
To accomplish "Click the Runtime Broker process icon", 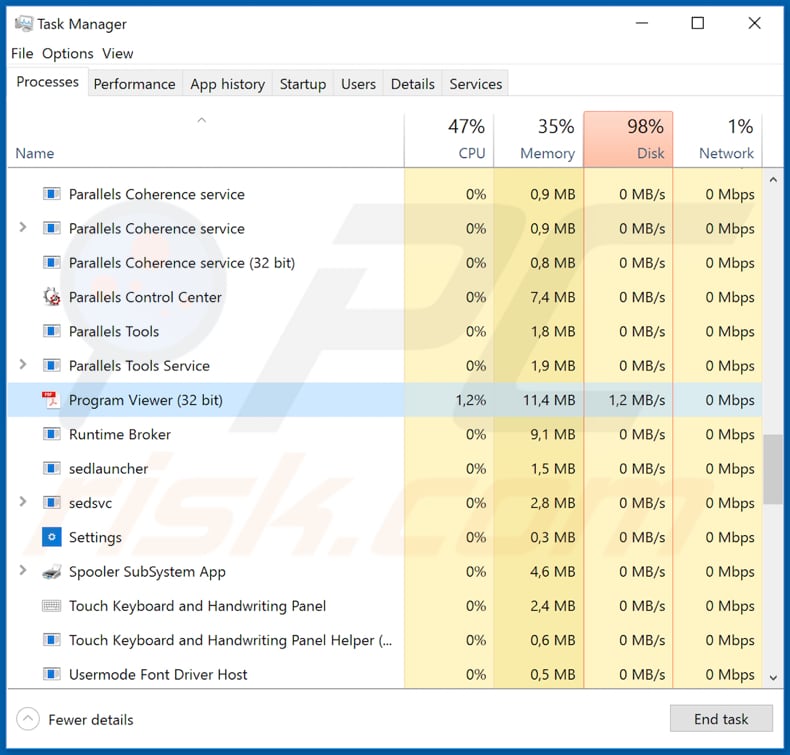I will [51, 434].
